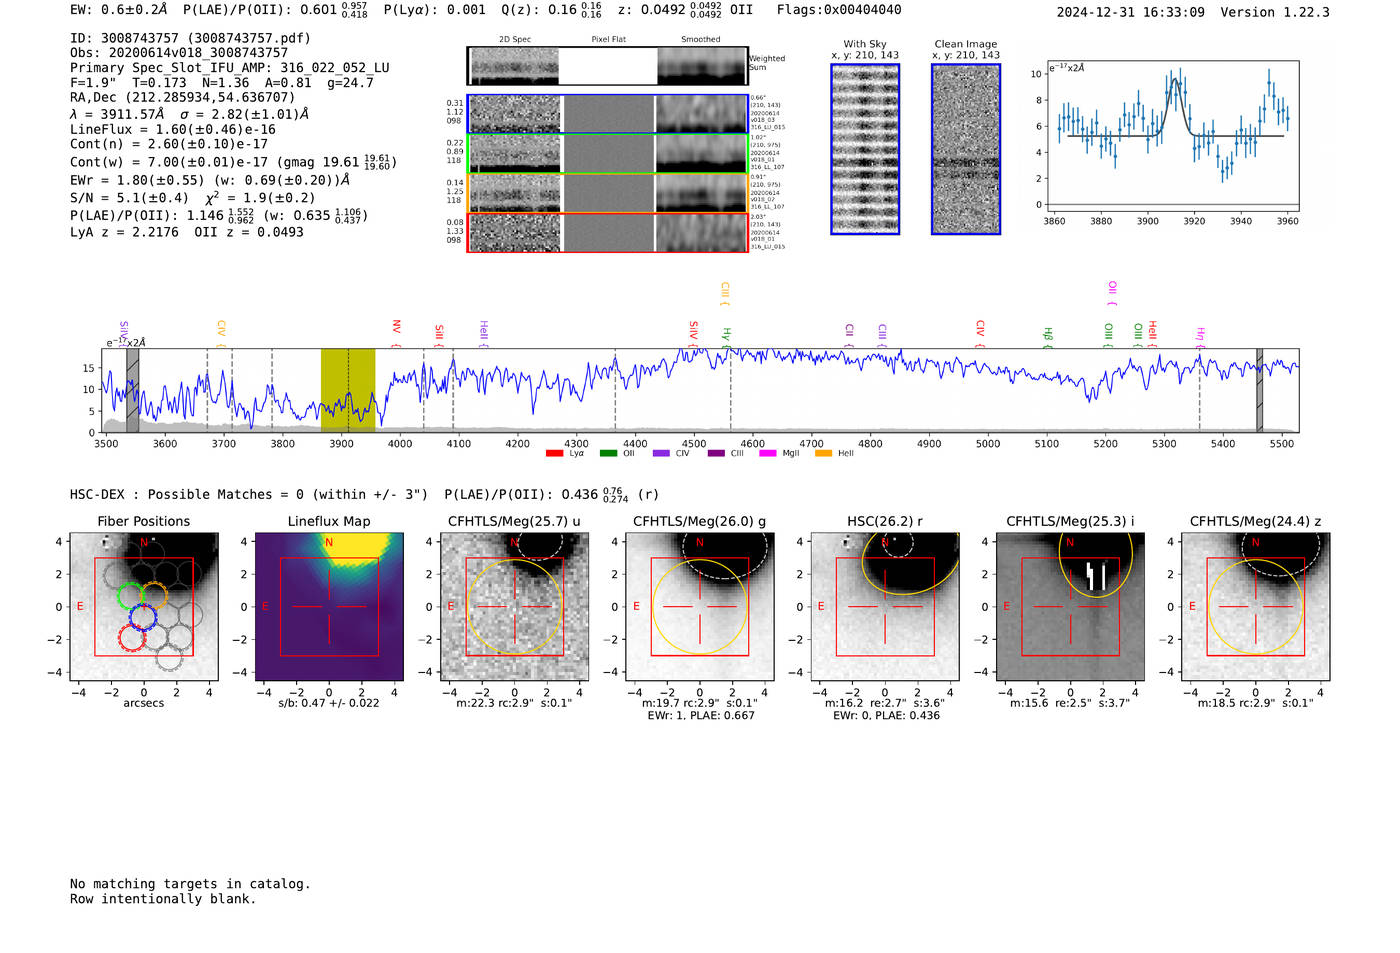
Task: Open the CFHTLS/Meg(25.7) u image
Action: click(x=514, y=606)
